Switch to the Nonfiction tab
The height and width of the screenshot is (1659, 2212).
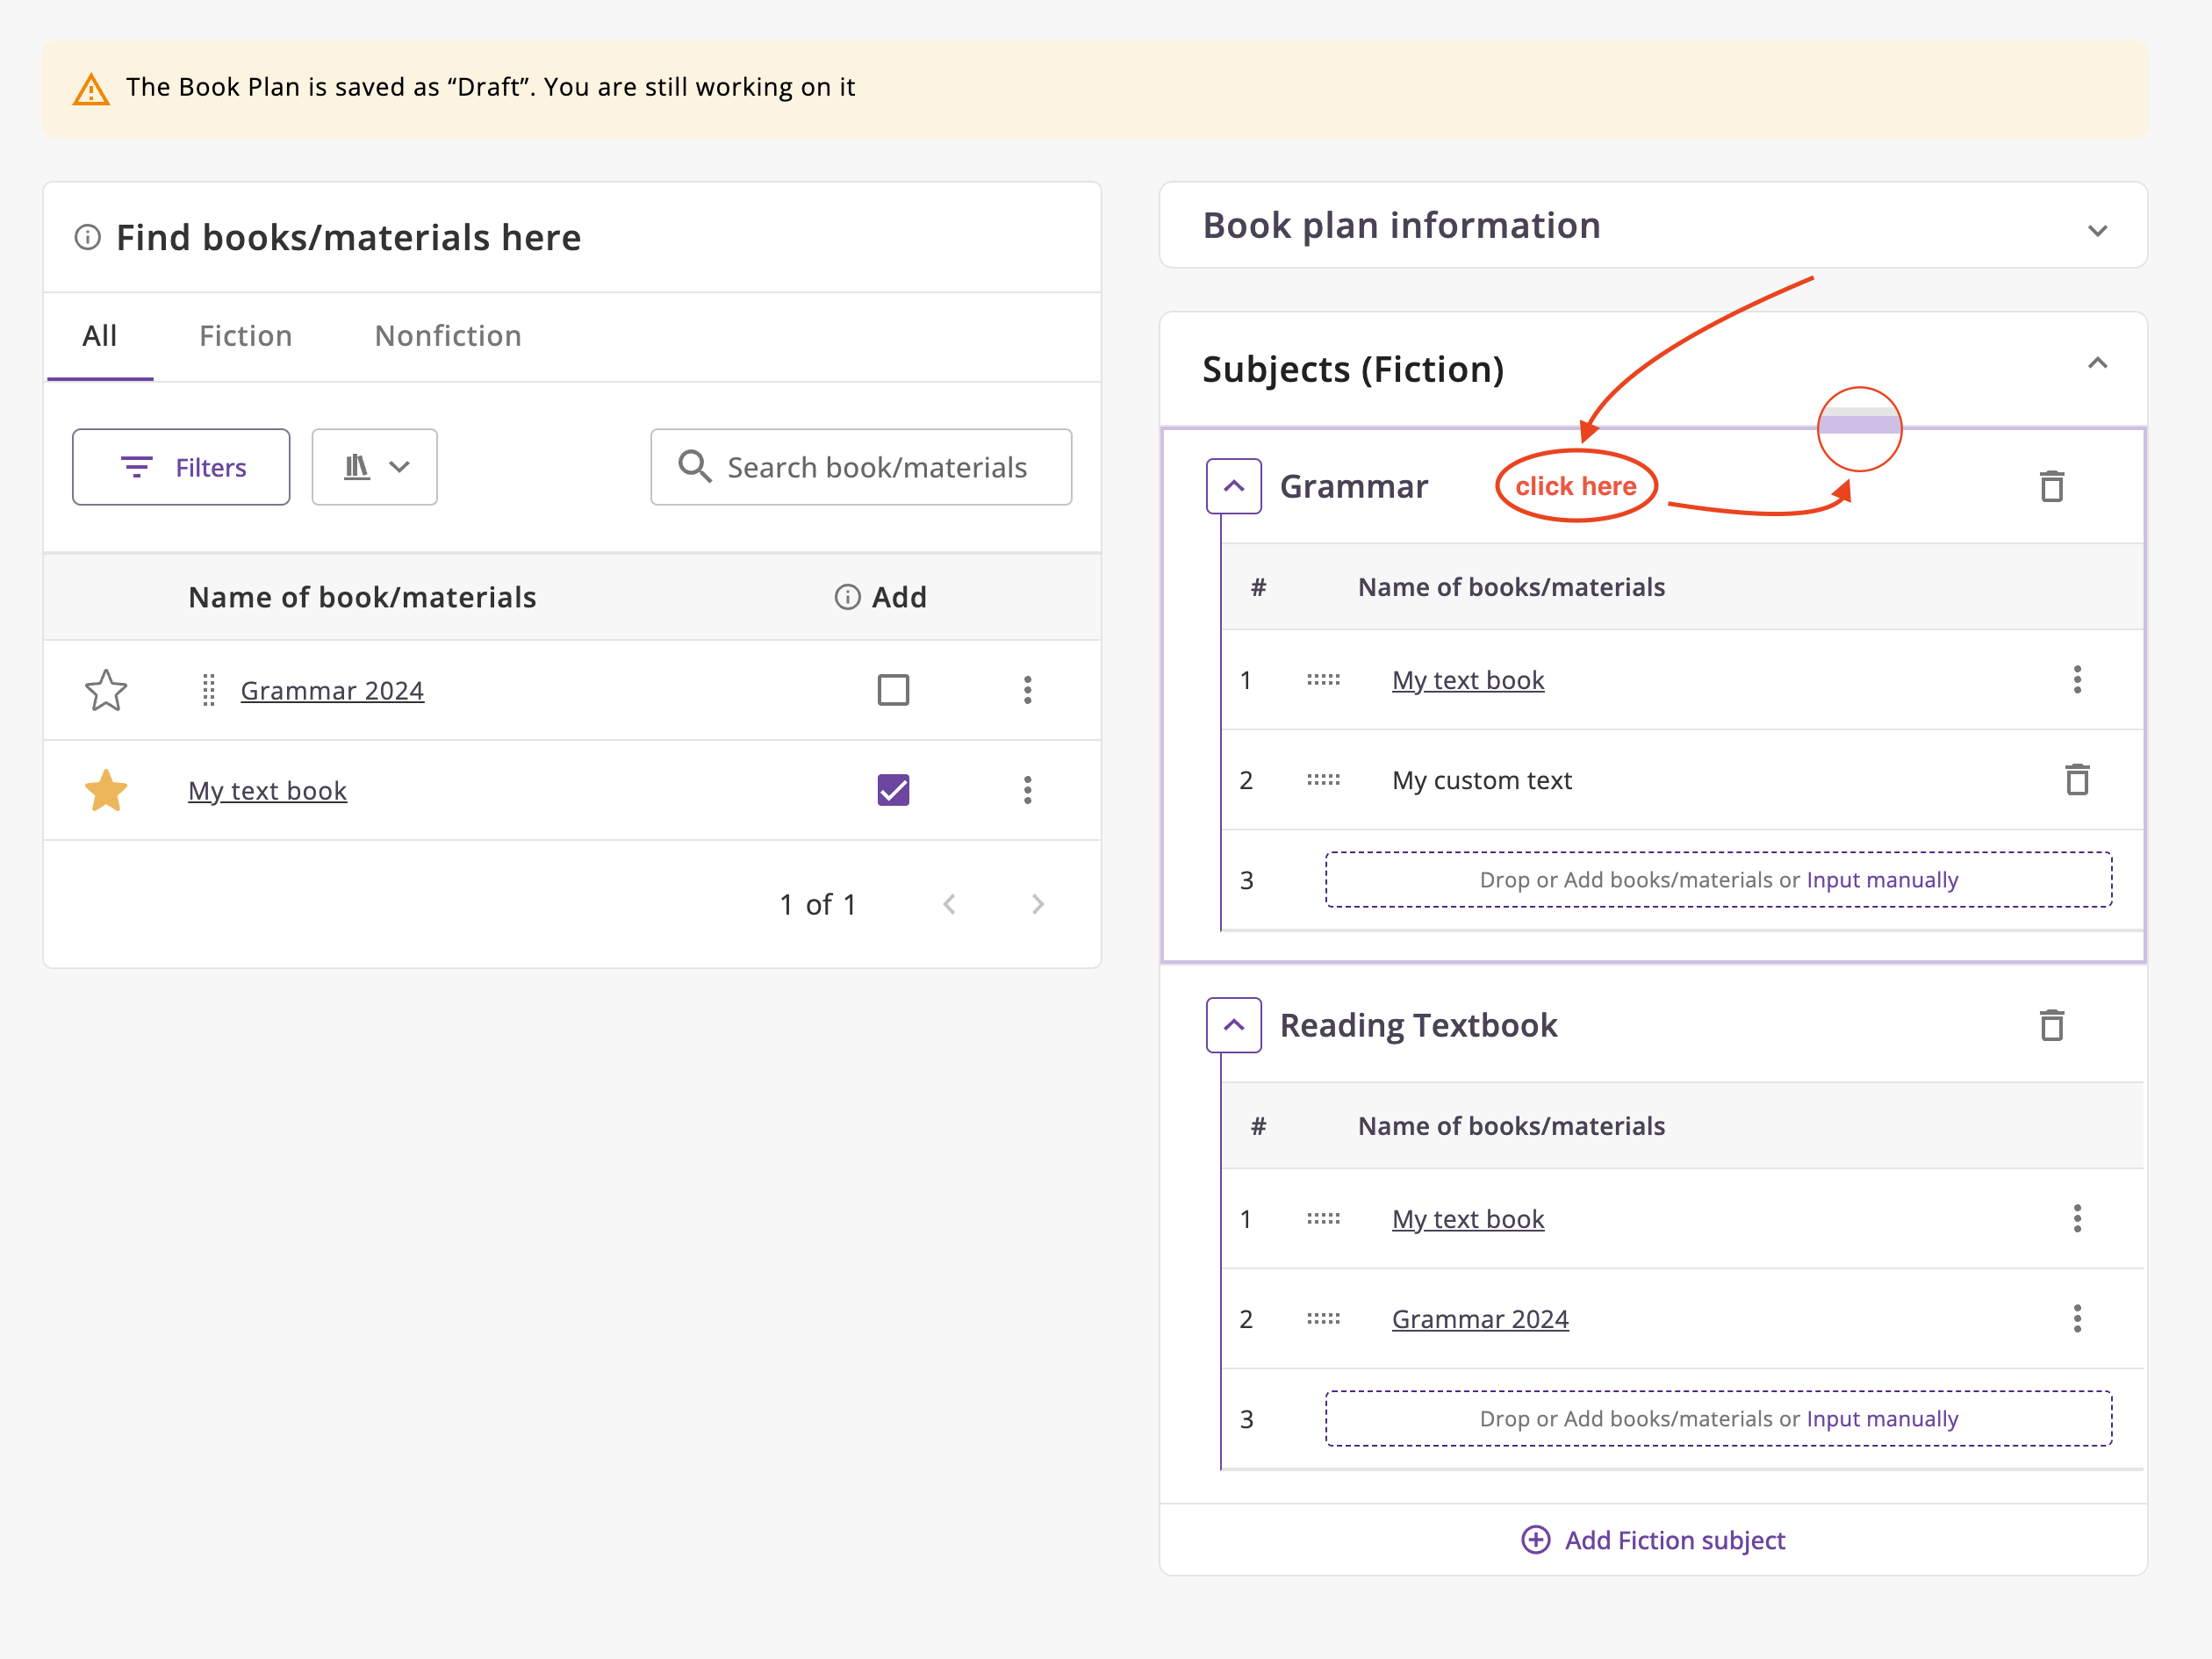coord(447,336)
